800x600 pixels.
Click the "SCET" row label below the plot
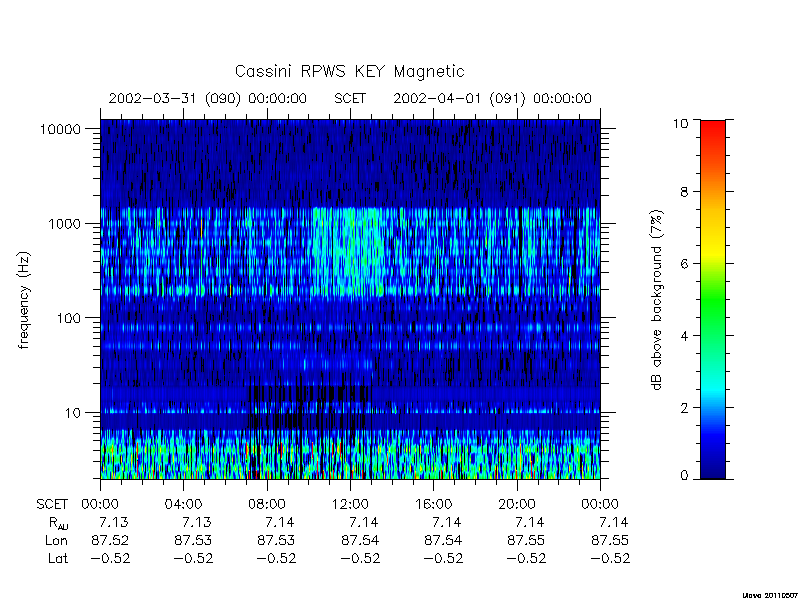52,504
